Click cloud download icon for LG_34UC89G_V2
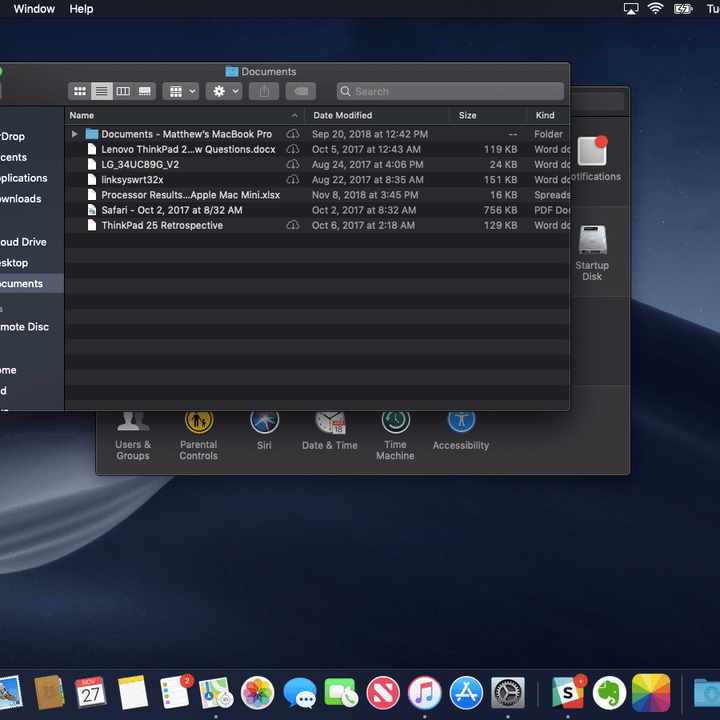This screenshot has width=720, height=720. tap(292, 164)
